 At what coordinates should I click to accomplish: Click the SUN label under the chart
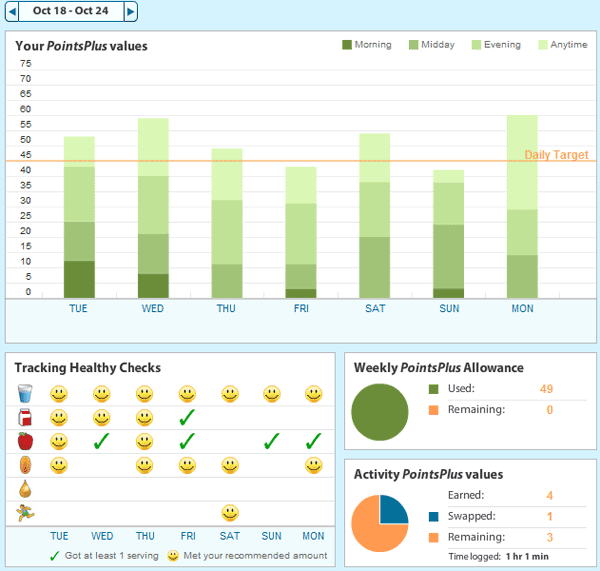click(x=449, y=308)
